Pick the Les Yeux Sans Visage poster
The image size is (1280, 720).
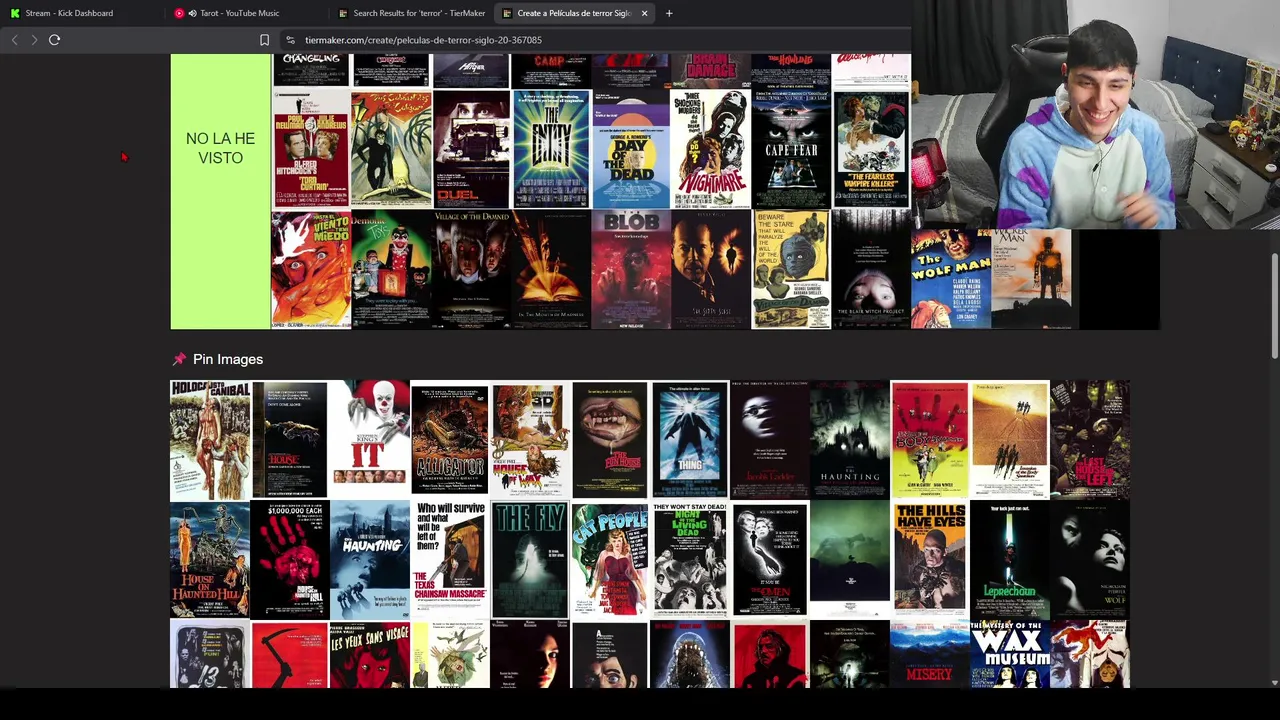[370, 655]
